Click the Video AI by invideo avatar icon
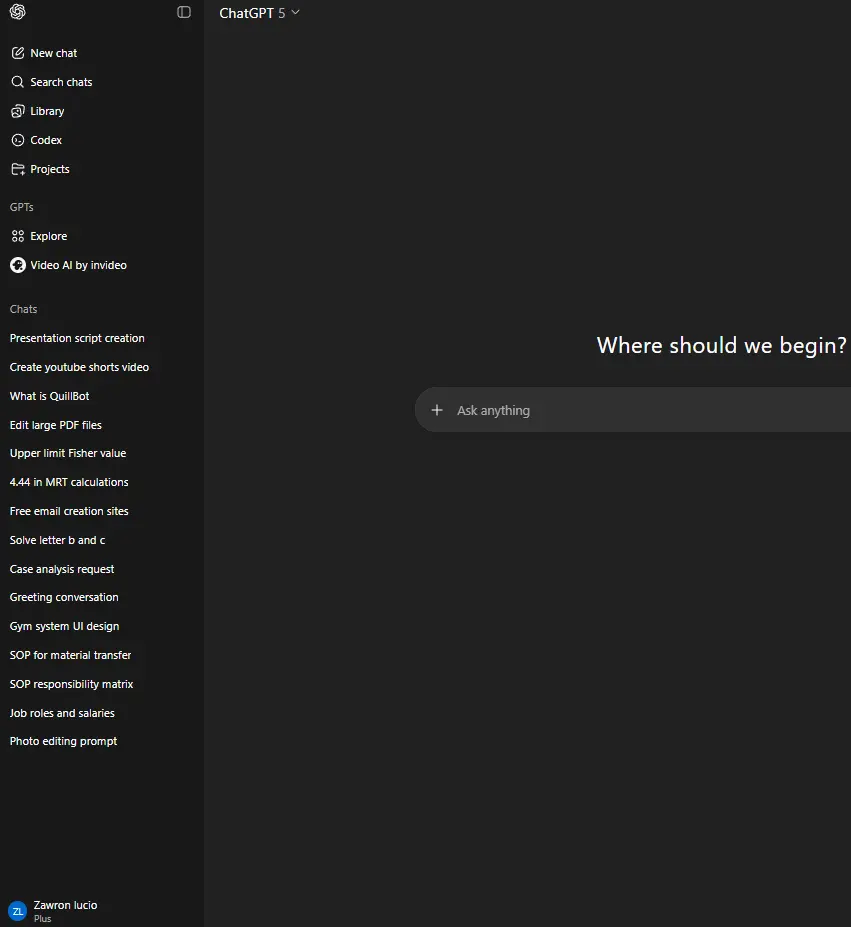 18,265
